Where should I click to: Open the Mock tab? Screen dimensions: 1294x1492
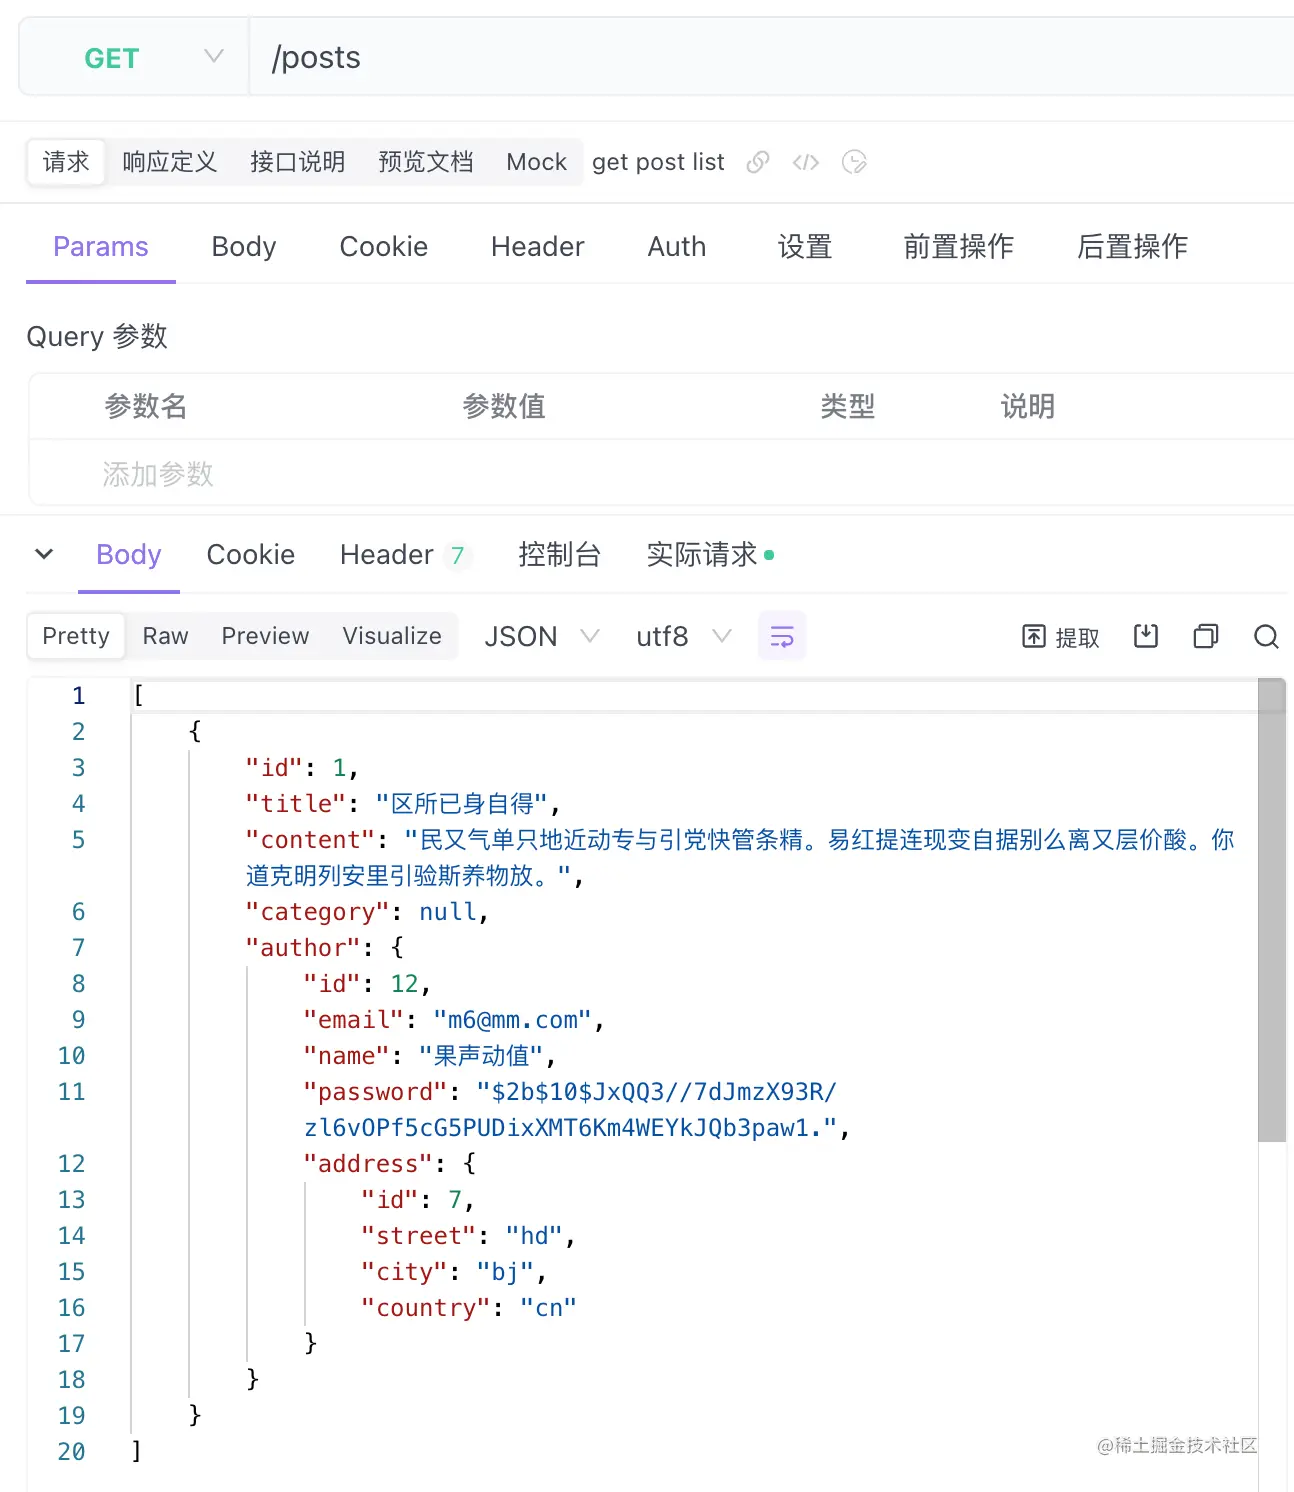(536, 162)
